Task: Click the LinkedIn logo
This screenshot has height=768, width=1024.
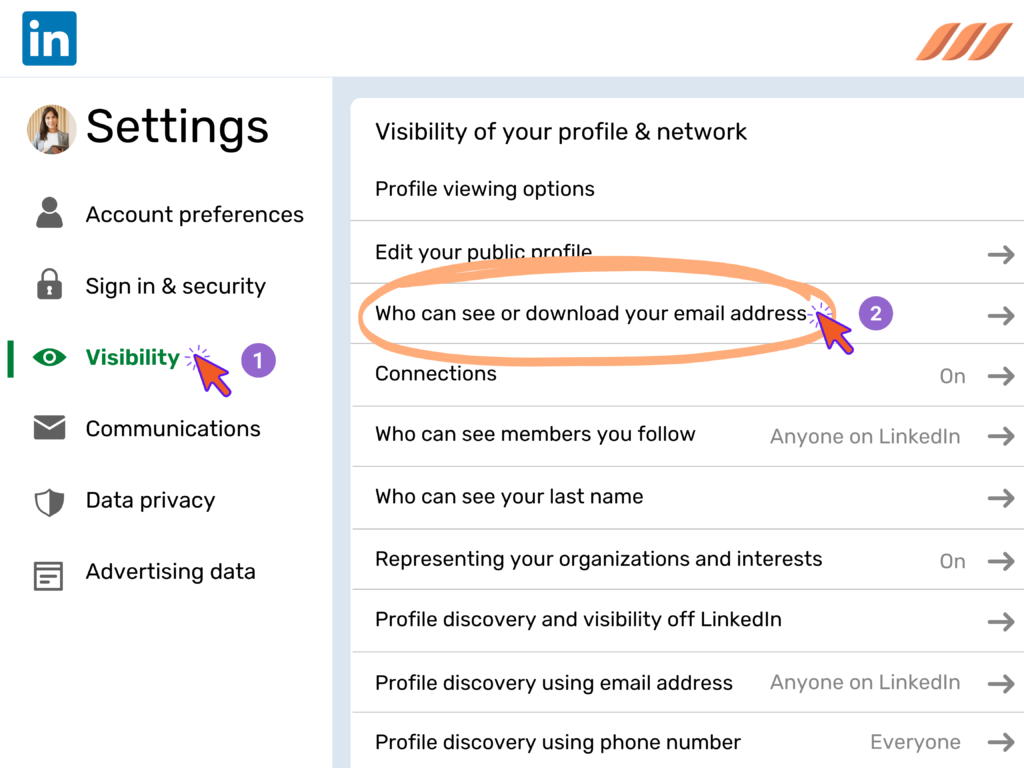Action: (x=49, y=37)
